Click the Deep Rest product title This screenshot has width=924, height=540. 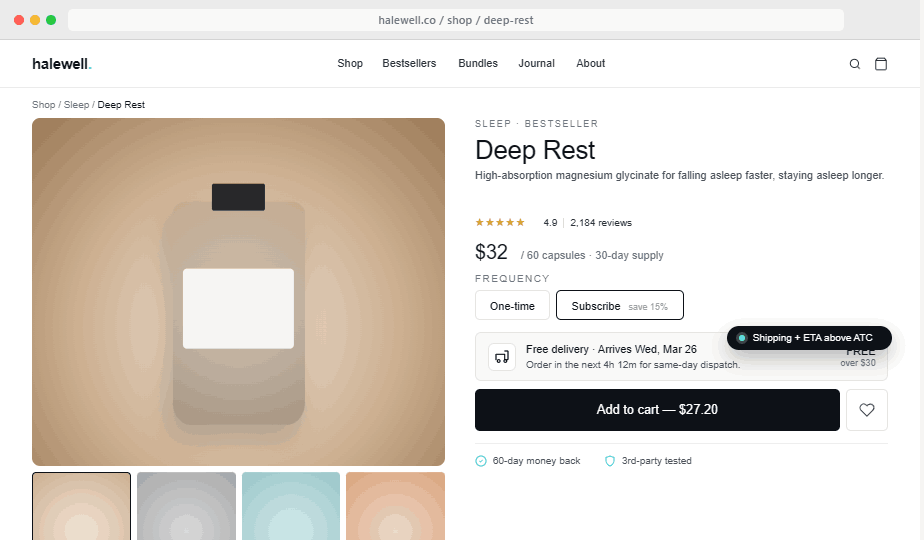(535, 150)
